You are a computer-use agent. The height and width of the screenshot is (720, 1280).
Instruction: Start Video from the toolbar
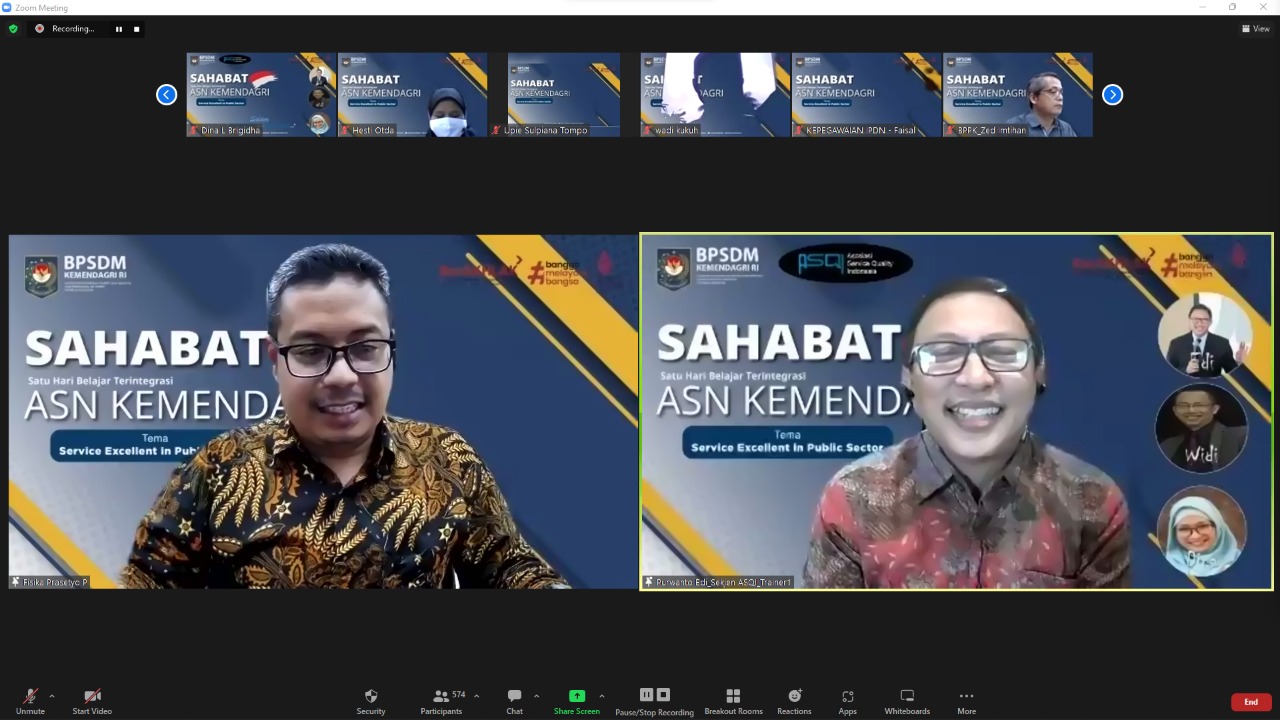click(x=92, y=701)
